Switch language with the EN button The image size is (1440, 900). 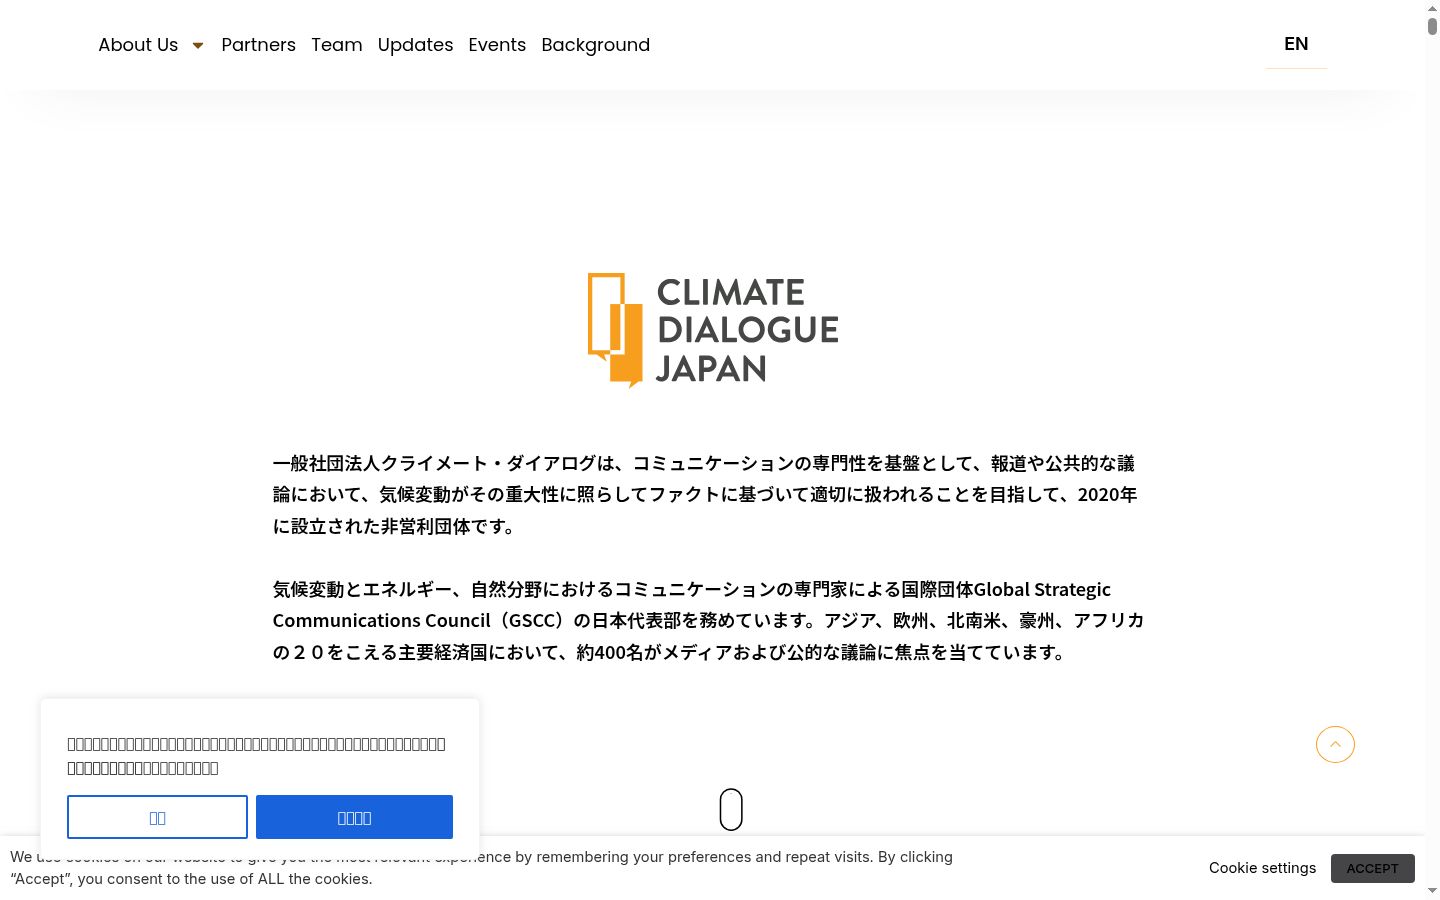1296,44
